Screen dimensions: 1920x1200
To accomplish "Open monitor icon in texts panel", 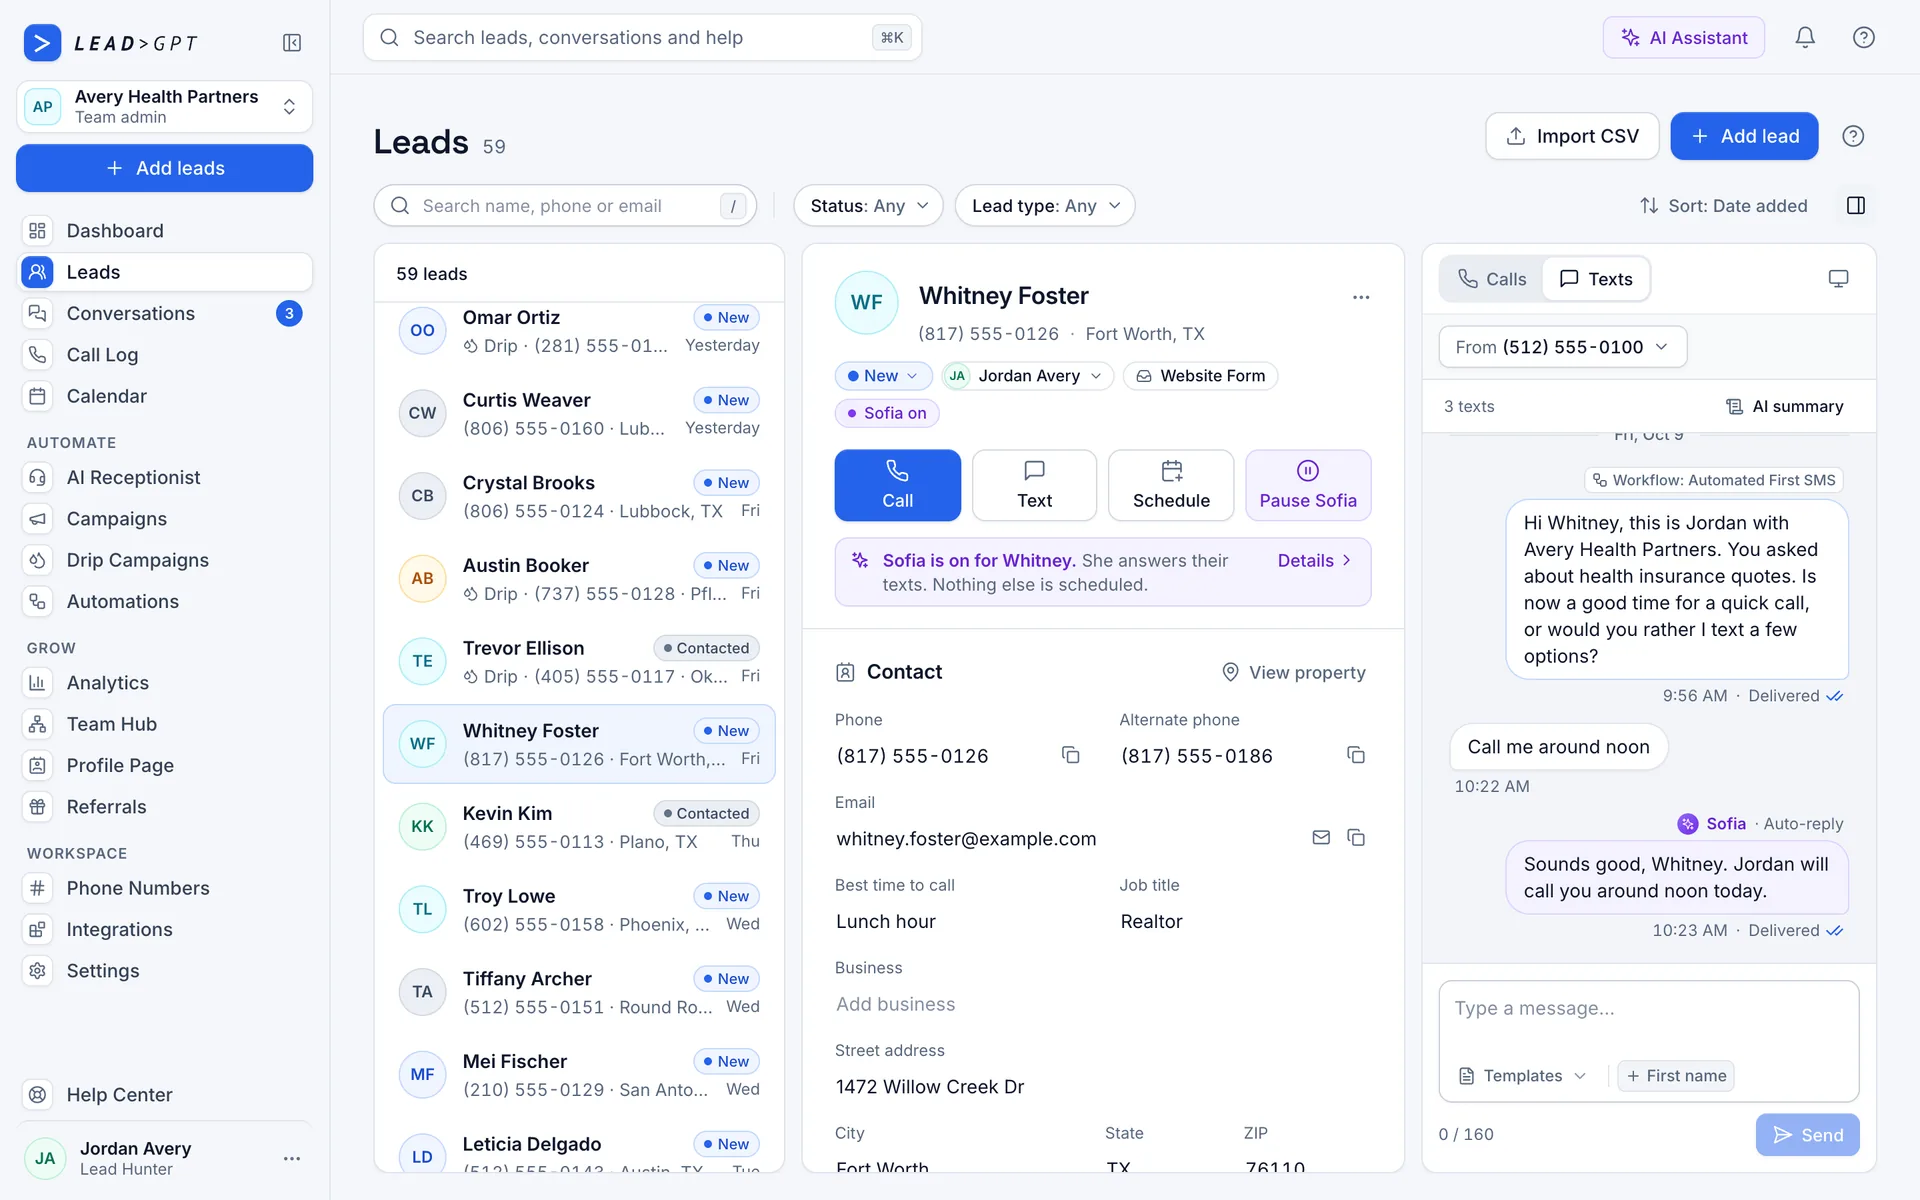I will [x=1838, y=279].
